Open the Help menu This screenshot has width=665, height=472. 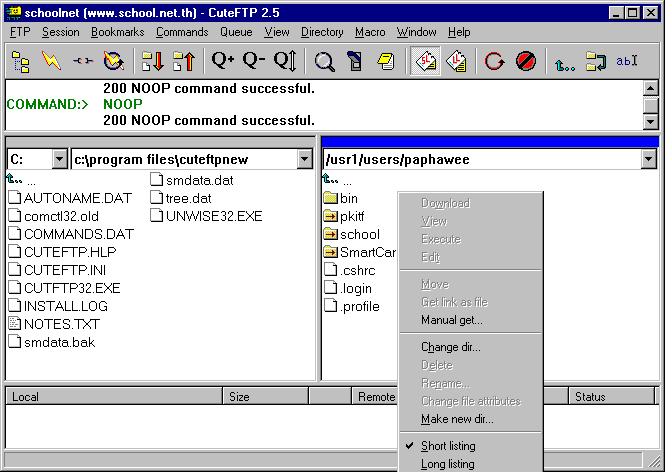point(459,32)
